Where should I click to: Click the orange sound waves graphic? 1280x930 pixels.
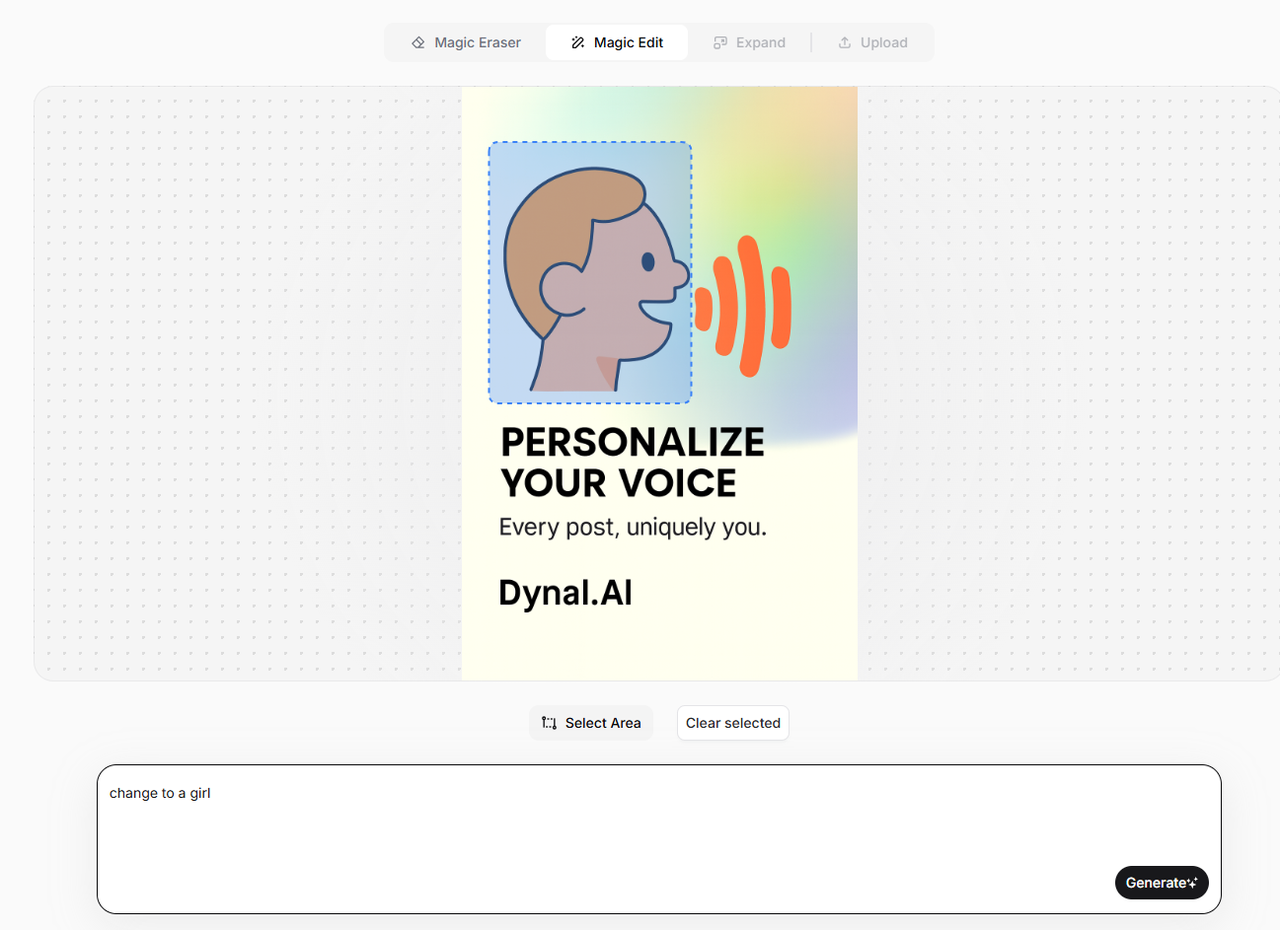pyautogui.click(x=743, y=306)
